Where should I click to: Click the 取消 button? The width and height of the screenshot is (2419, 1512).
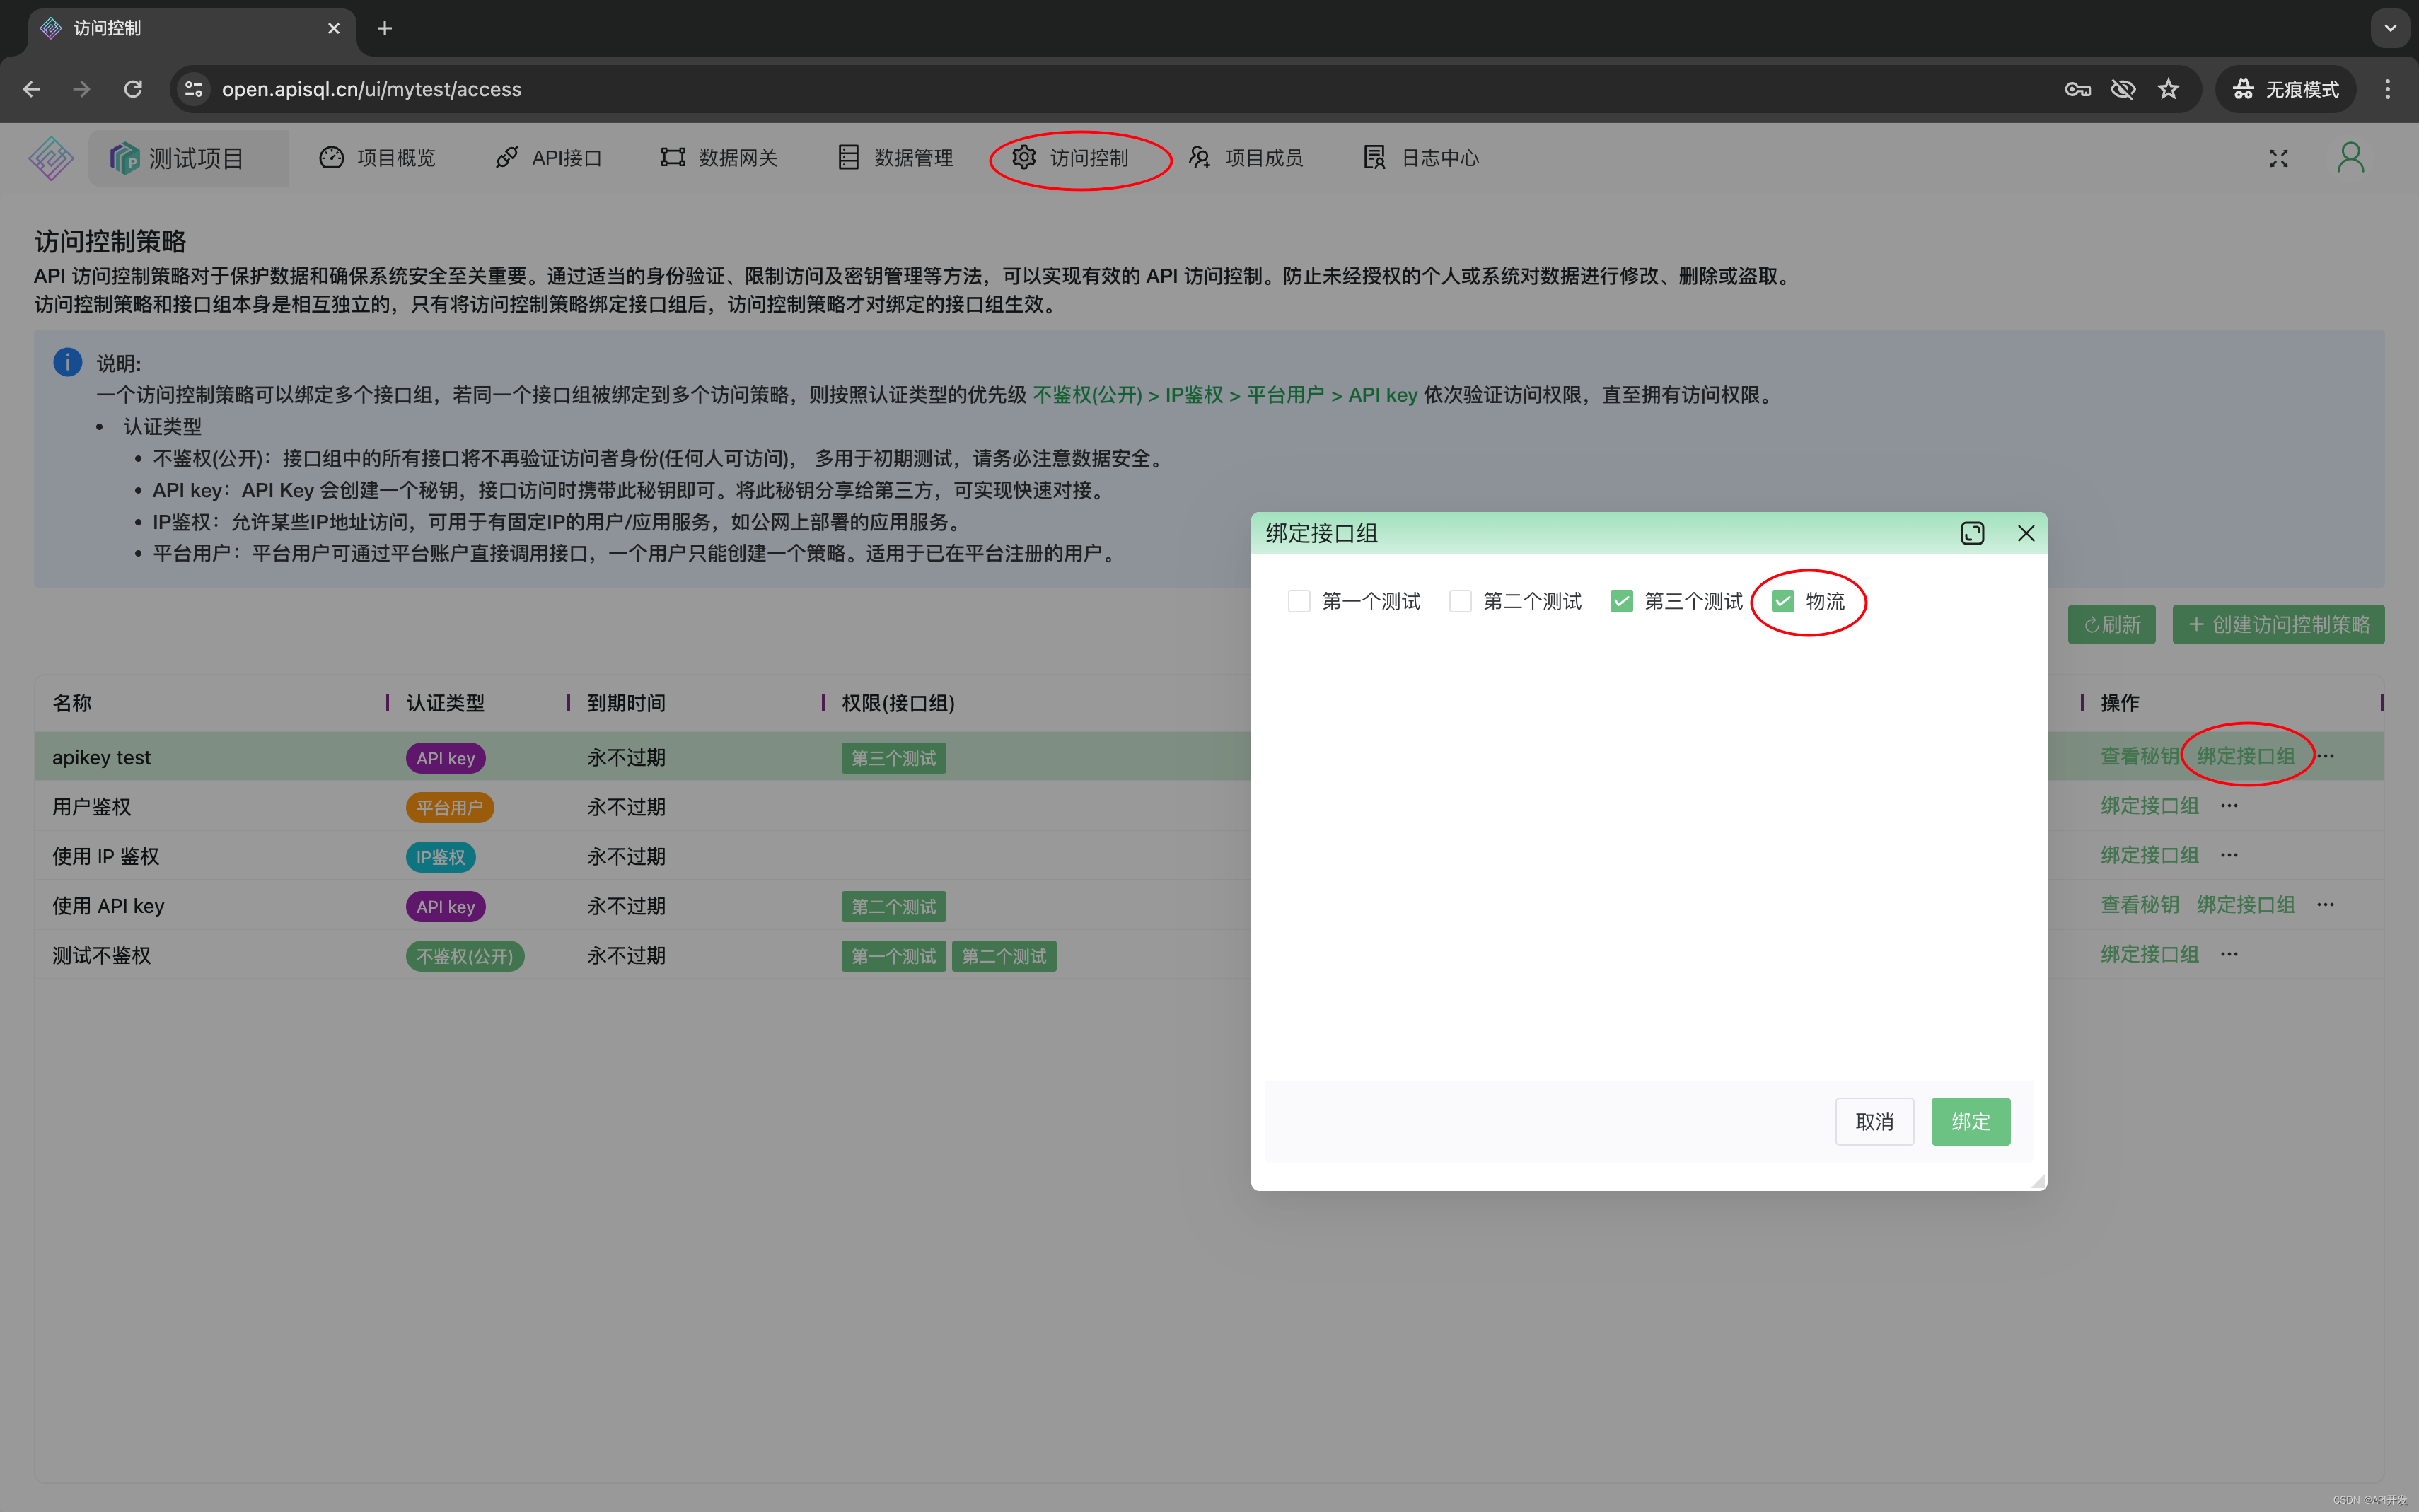tap(1874, 1121)
